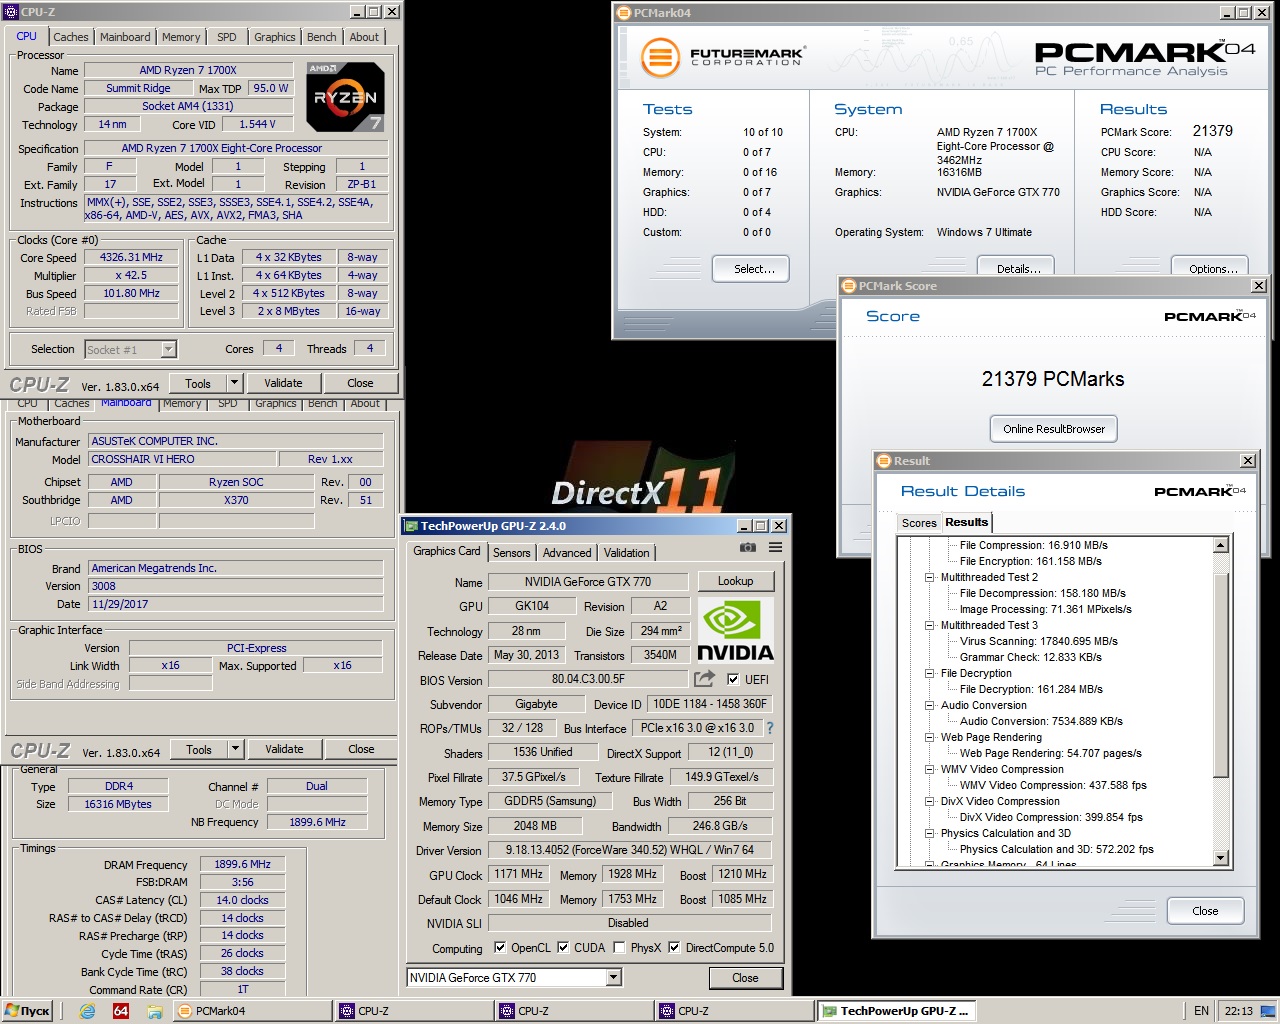Open the Tools dropdown arrow in the top CPU-Z window
This screenshot has height=1024, width=1280.
[234, 383]
